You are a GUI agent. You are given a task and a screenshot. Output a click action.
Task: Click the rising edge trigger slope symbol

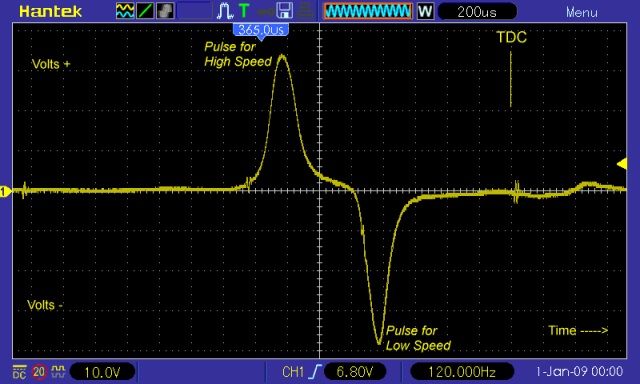pos(315,372)
